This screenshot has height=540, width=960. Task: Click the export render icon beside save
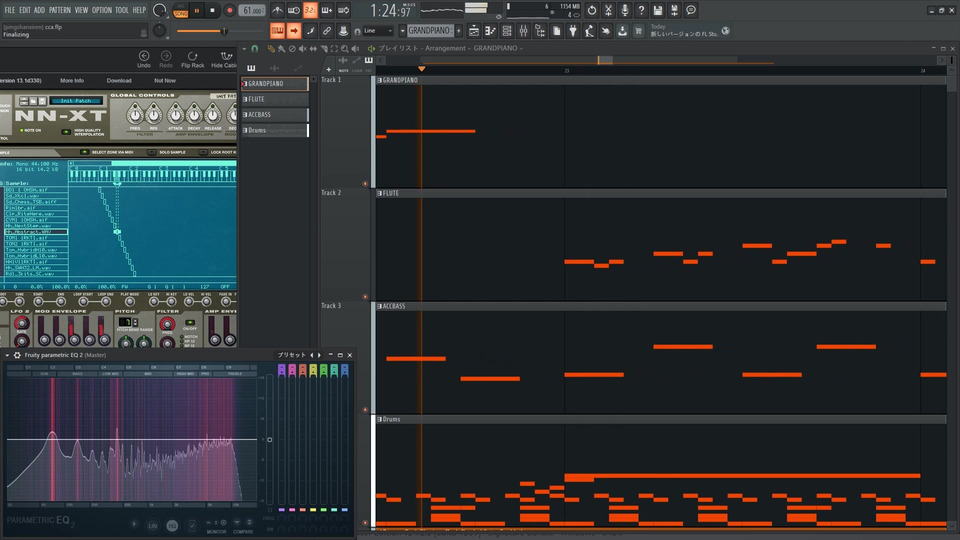674,10
